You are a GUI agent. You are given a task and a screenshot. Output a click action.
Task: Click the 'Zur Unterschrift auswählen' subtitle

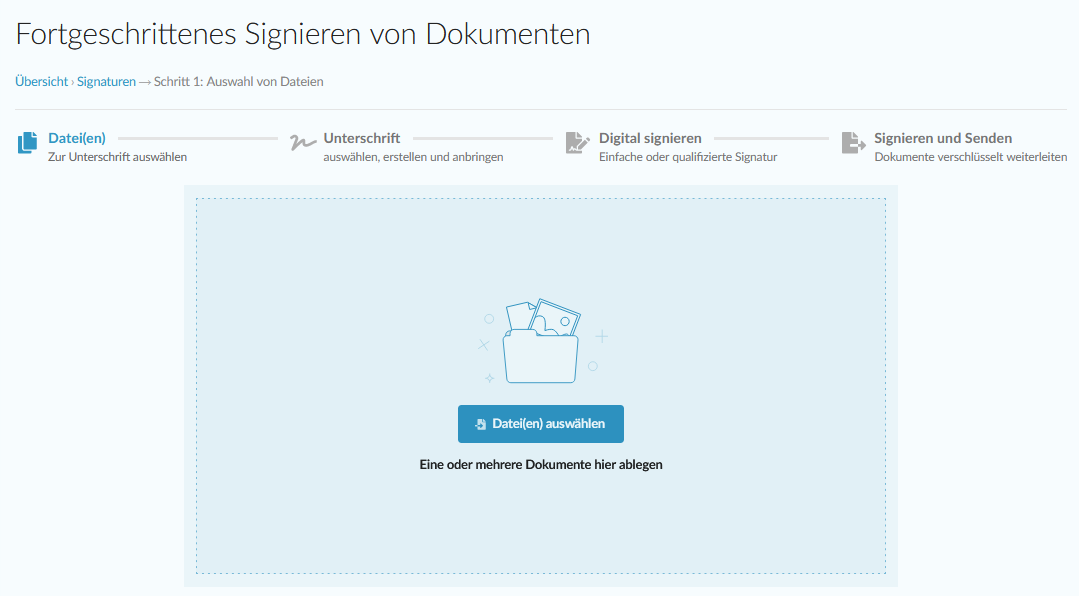click(117, 157)
